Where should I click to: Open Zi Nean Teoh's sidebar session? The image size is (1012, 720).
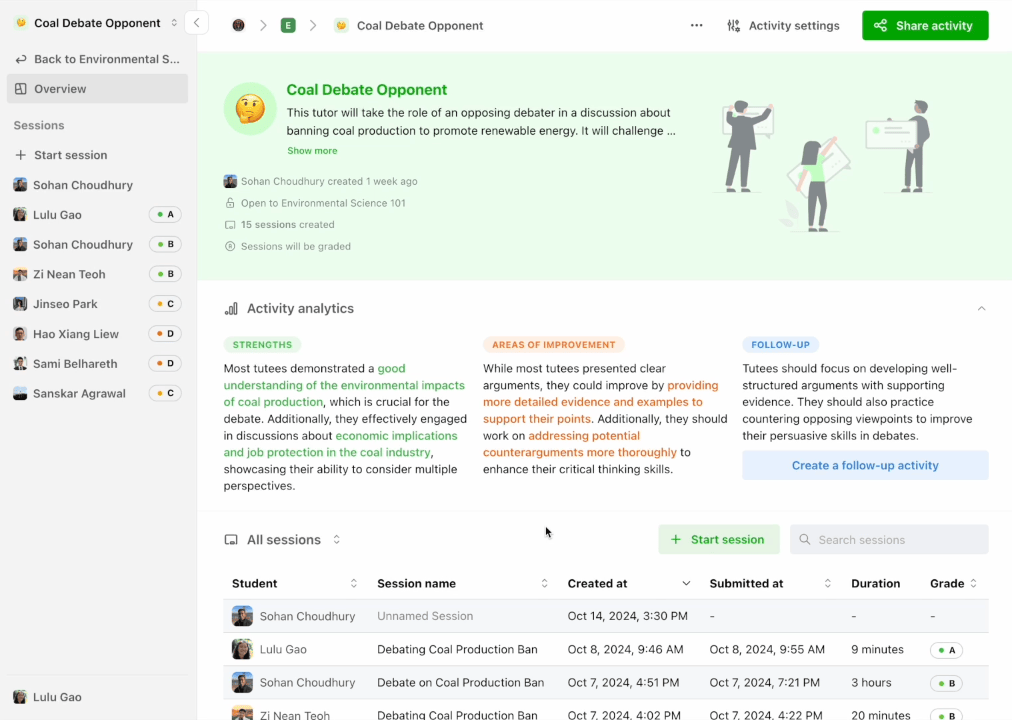[97, 274]
